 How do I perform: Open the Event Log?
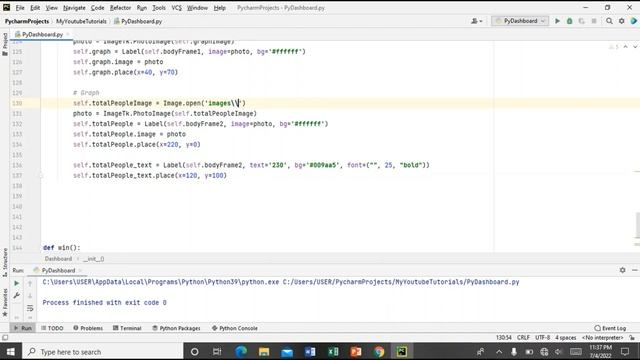(x=610, y=328)
